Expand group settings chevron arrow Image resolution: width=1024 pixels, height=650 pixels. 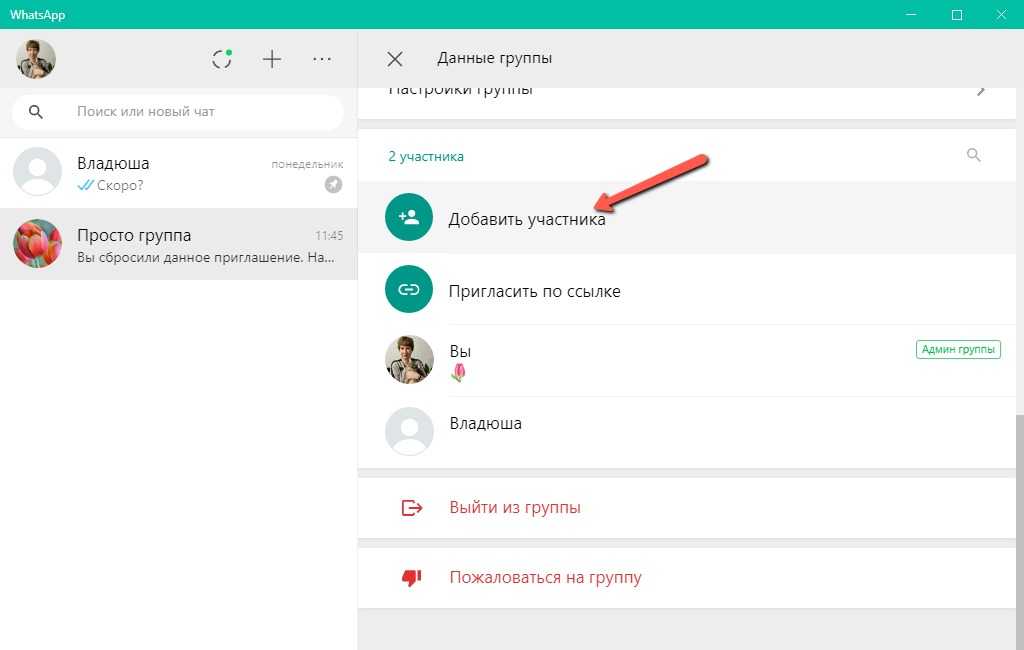pos(981,91)
